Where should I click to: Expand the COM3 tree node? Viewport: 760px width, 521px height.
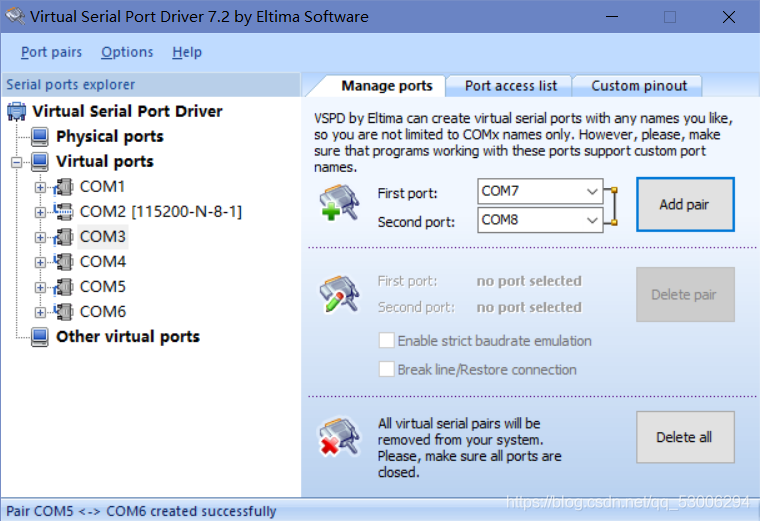40,237
